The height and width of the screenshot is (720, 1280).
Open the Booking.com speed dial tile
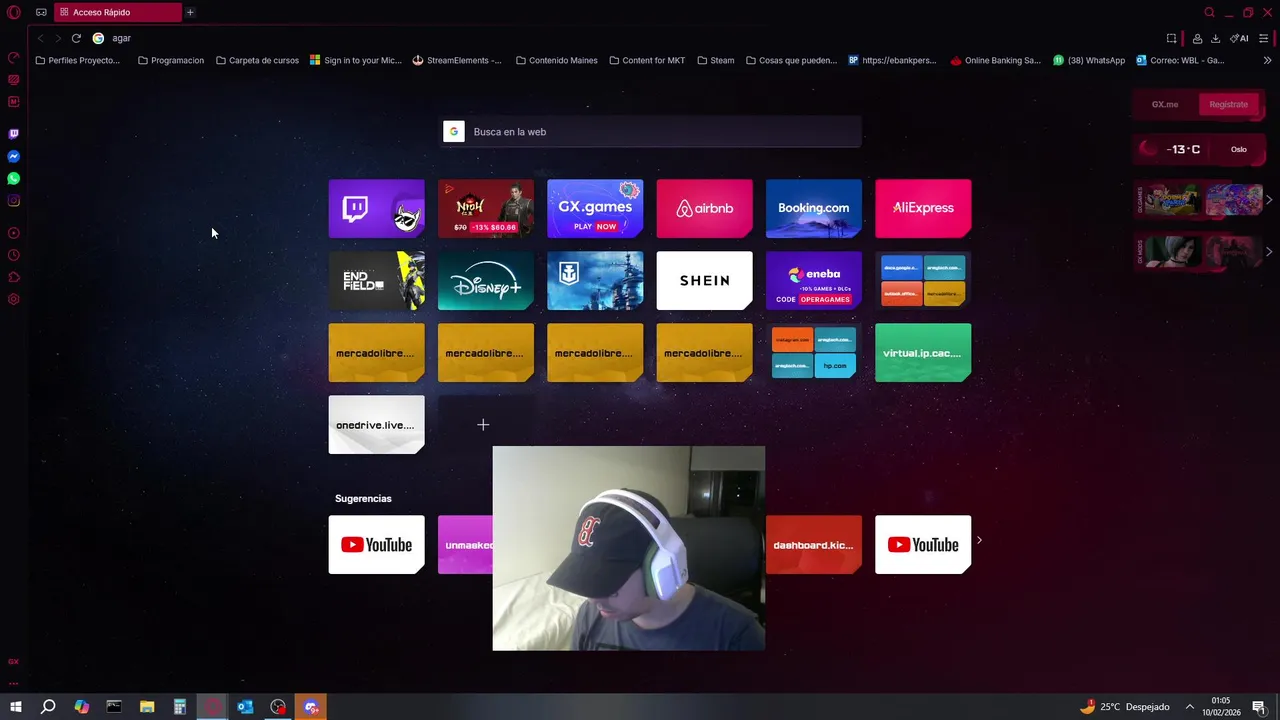click(x=813, y=208)
